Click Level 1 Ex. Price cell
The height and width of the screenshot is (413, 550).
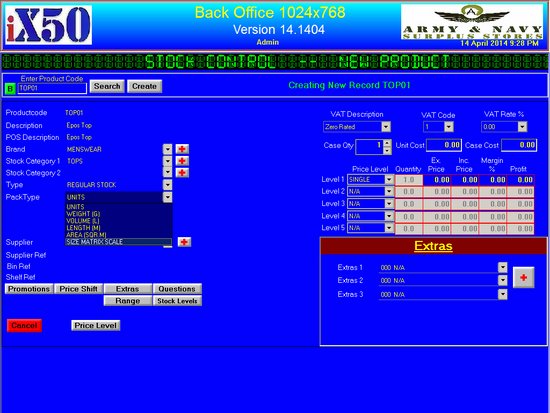[x=437, y=180]
